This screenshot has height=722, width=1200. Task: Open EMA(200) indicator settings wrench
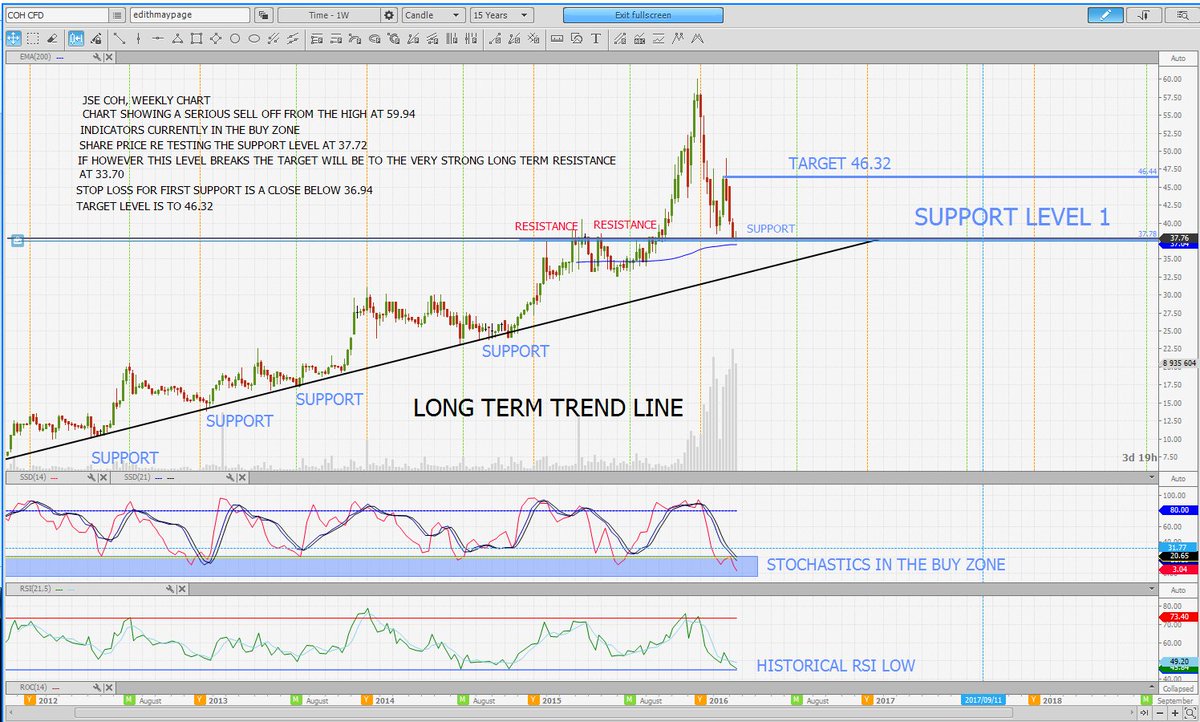pyautogui.click(x=97, y=58)
